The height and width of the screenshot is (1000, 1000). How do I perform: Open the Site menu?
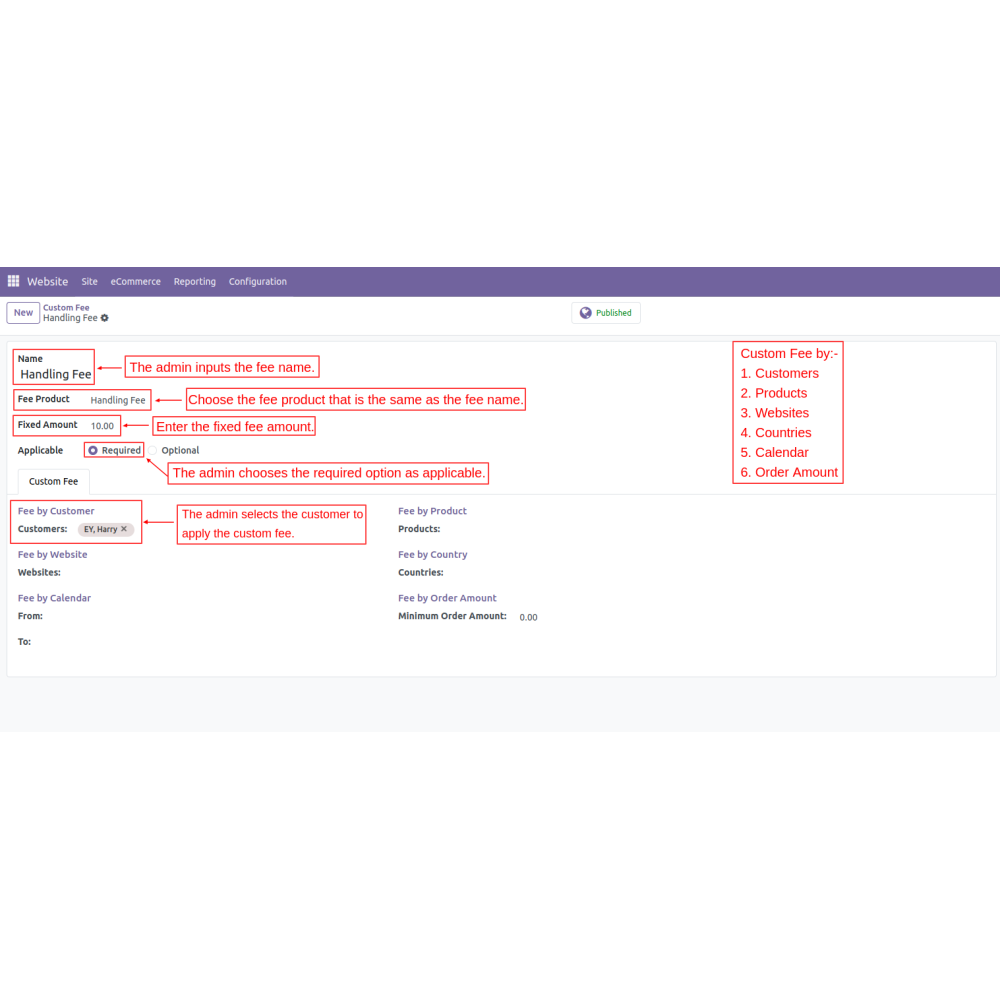click(x=89, y=282)
